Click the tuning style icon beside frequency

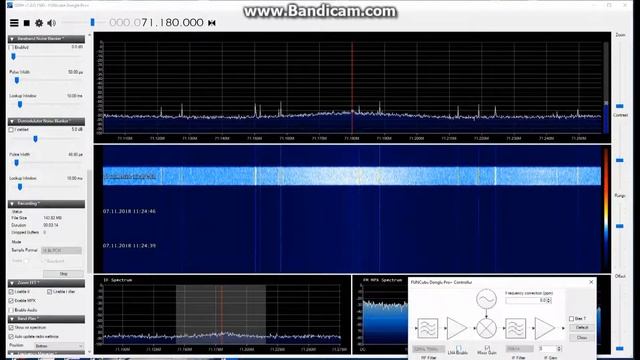click(212, 23)
